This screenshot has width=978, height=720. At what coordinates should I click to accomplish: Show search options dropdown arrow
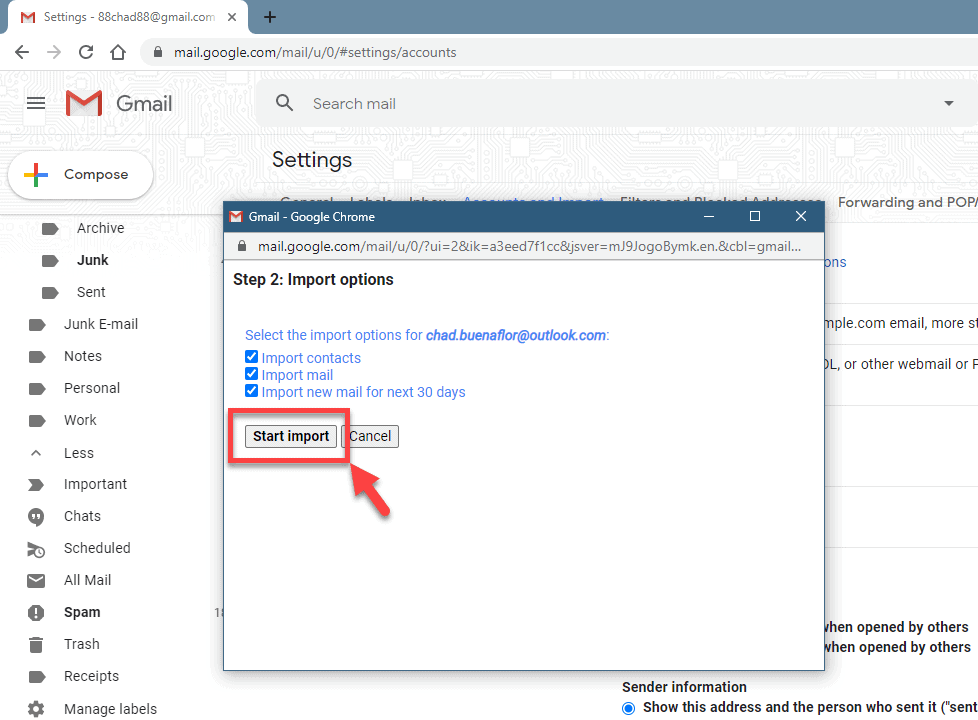[x=949, y=103]
